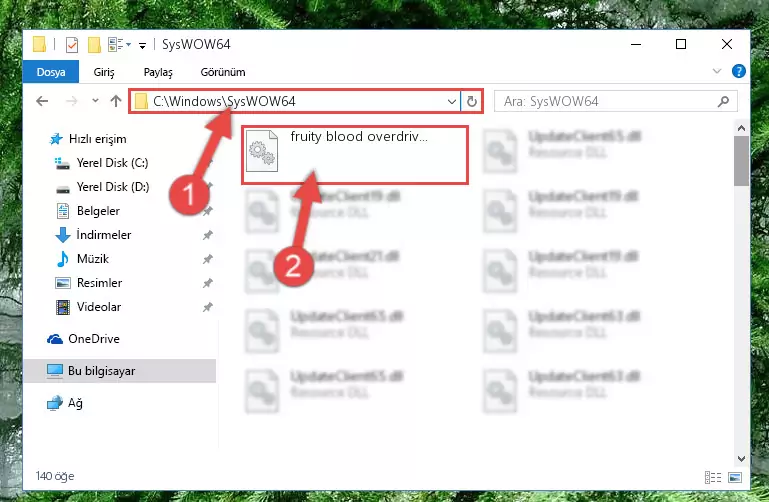Click the Ağ network icon
Screen dimensions: 769x502
pos(55,403)
